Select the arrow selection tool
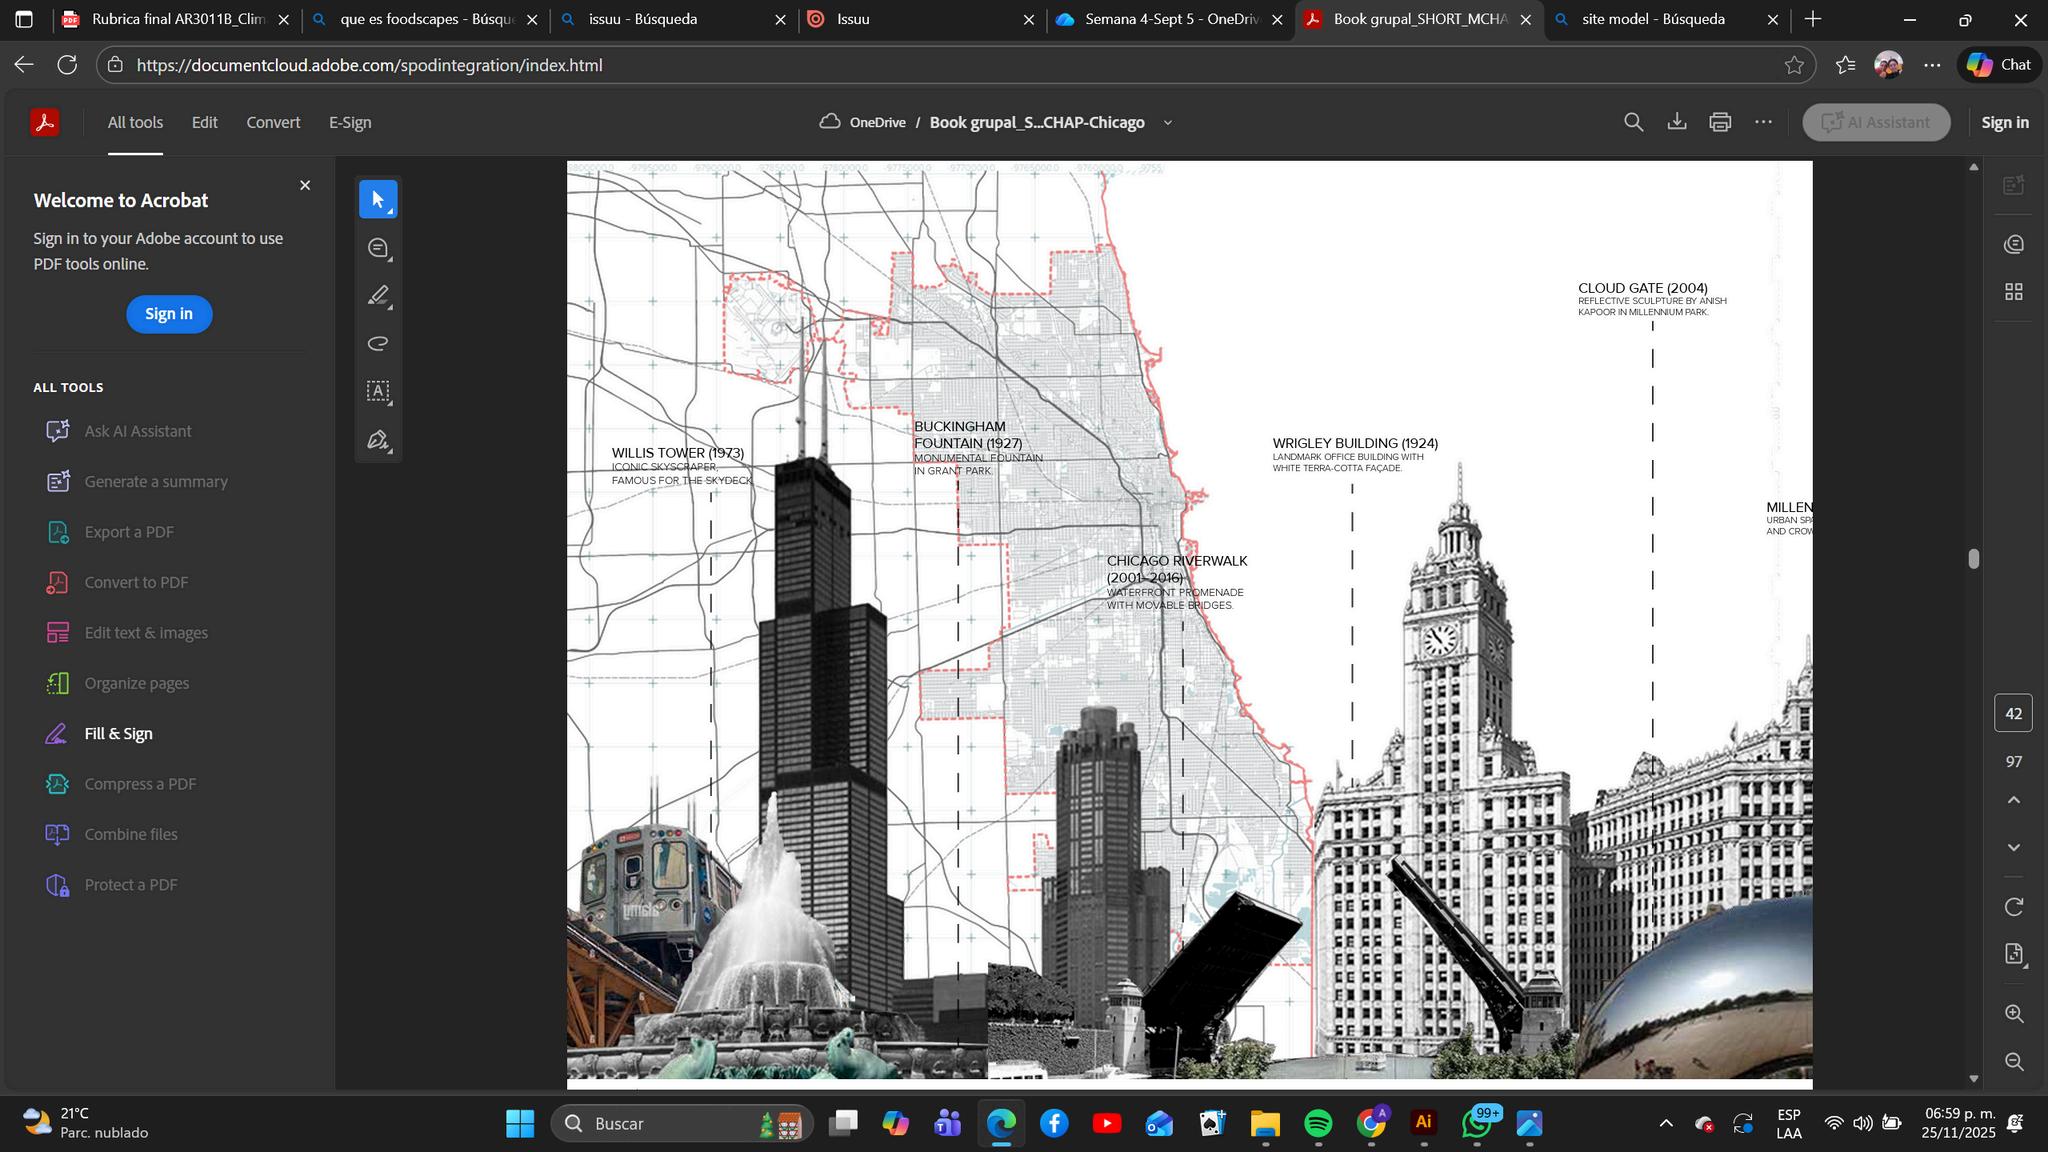 click(378, 199)
